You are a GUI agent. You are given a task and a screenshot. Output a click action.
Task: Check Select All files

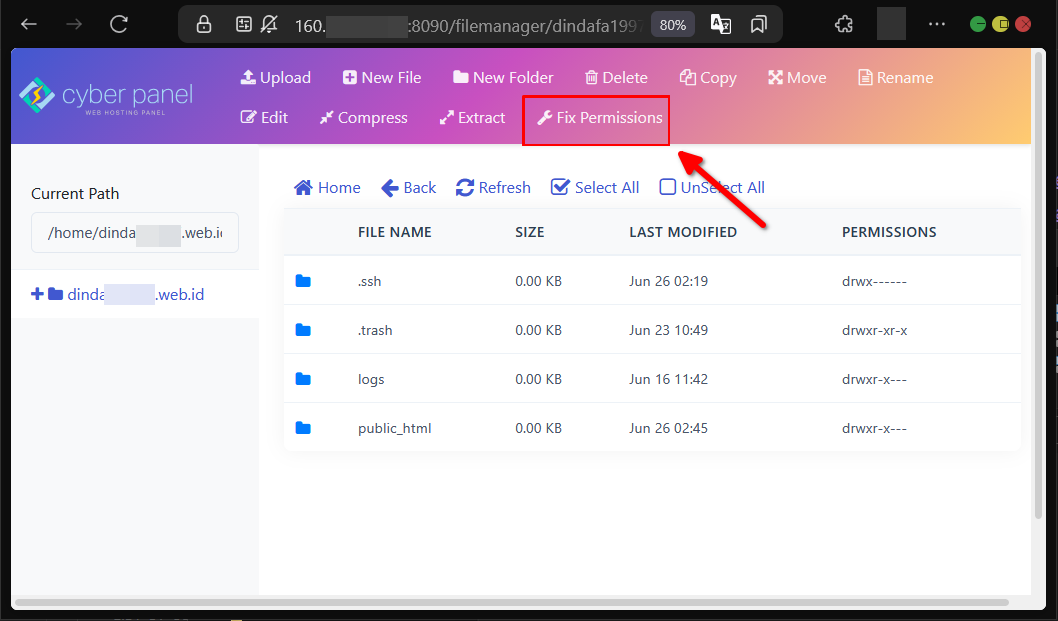tap(595, 188)
